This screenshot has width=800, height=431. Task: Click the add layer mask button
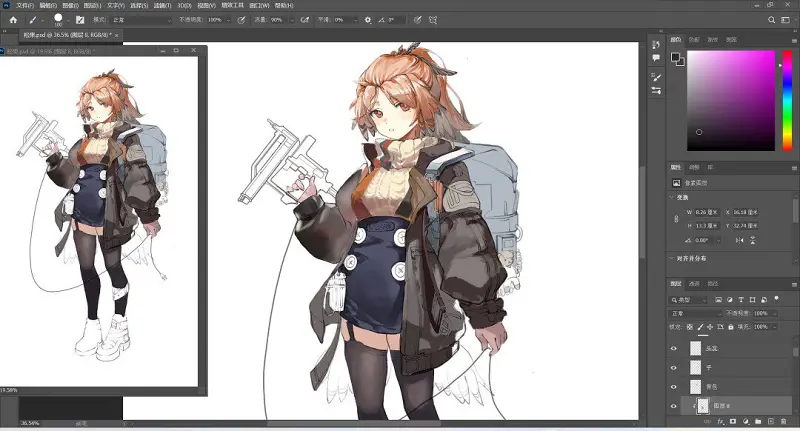(x=733, y=422)
